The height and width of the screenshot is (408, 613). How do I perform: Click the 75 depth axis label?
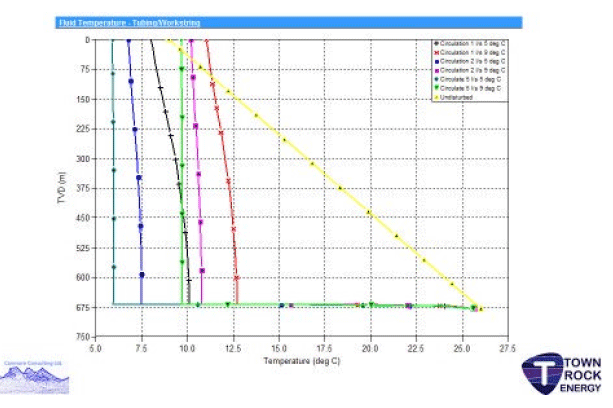pos(85,70)
